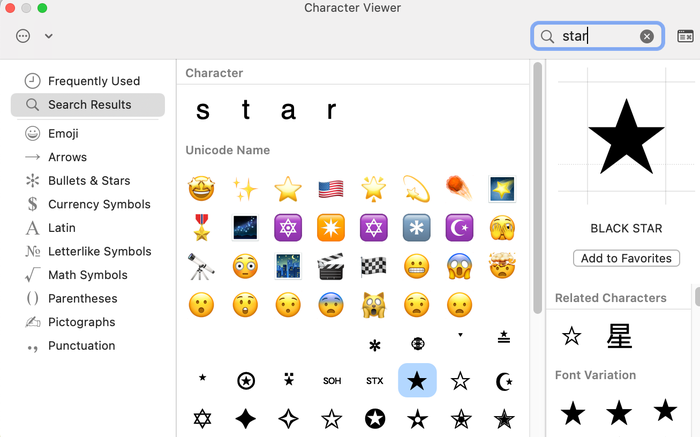
Task: Pick the black four-pointed star symbol
Action: coord(246,419)
